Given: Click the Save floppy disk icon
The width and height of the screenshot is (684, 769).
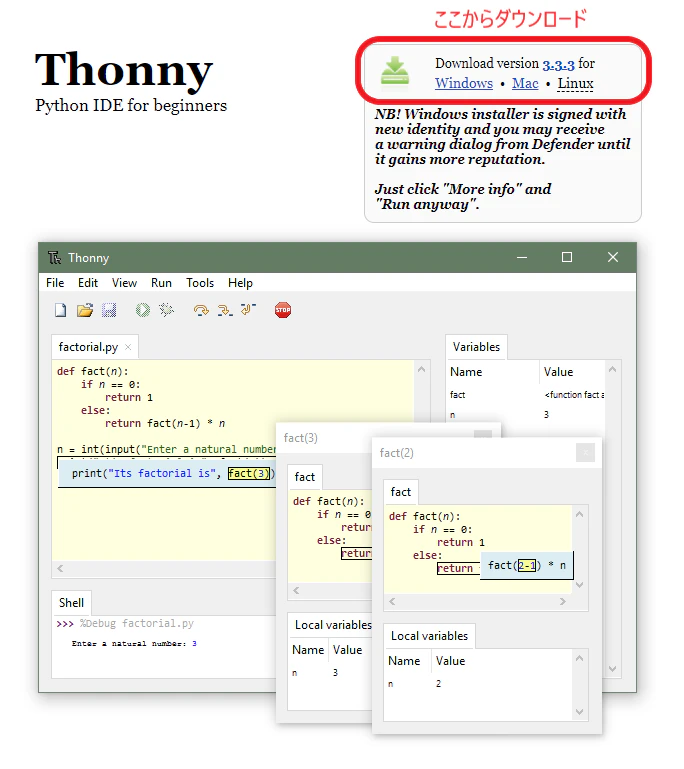Looking at the screenshot, I should (109, 310).
